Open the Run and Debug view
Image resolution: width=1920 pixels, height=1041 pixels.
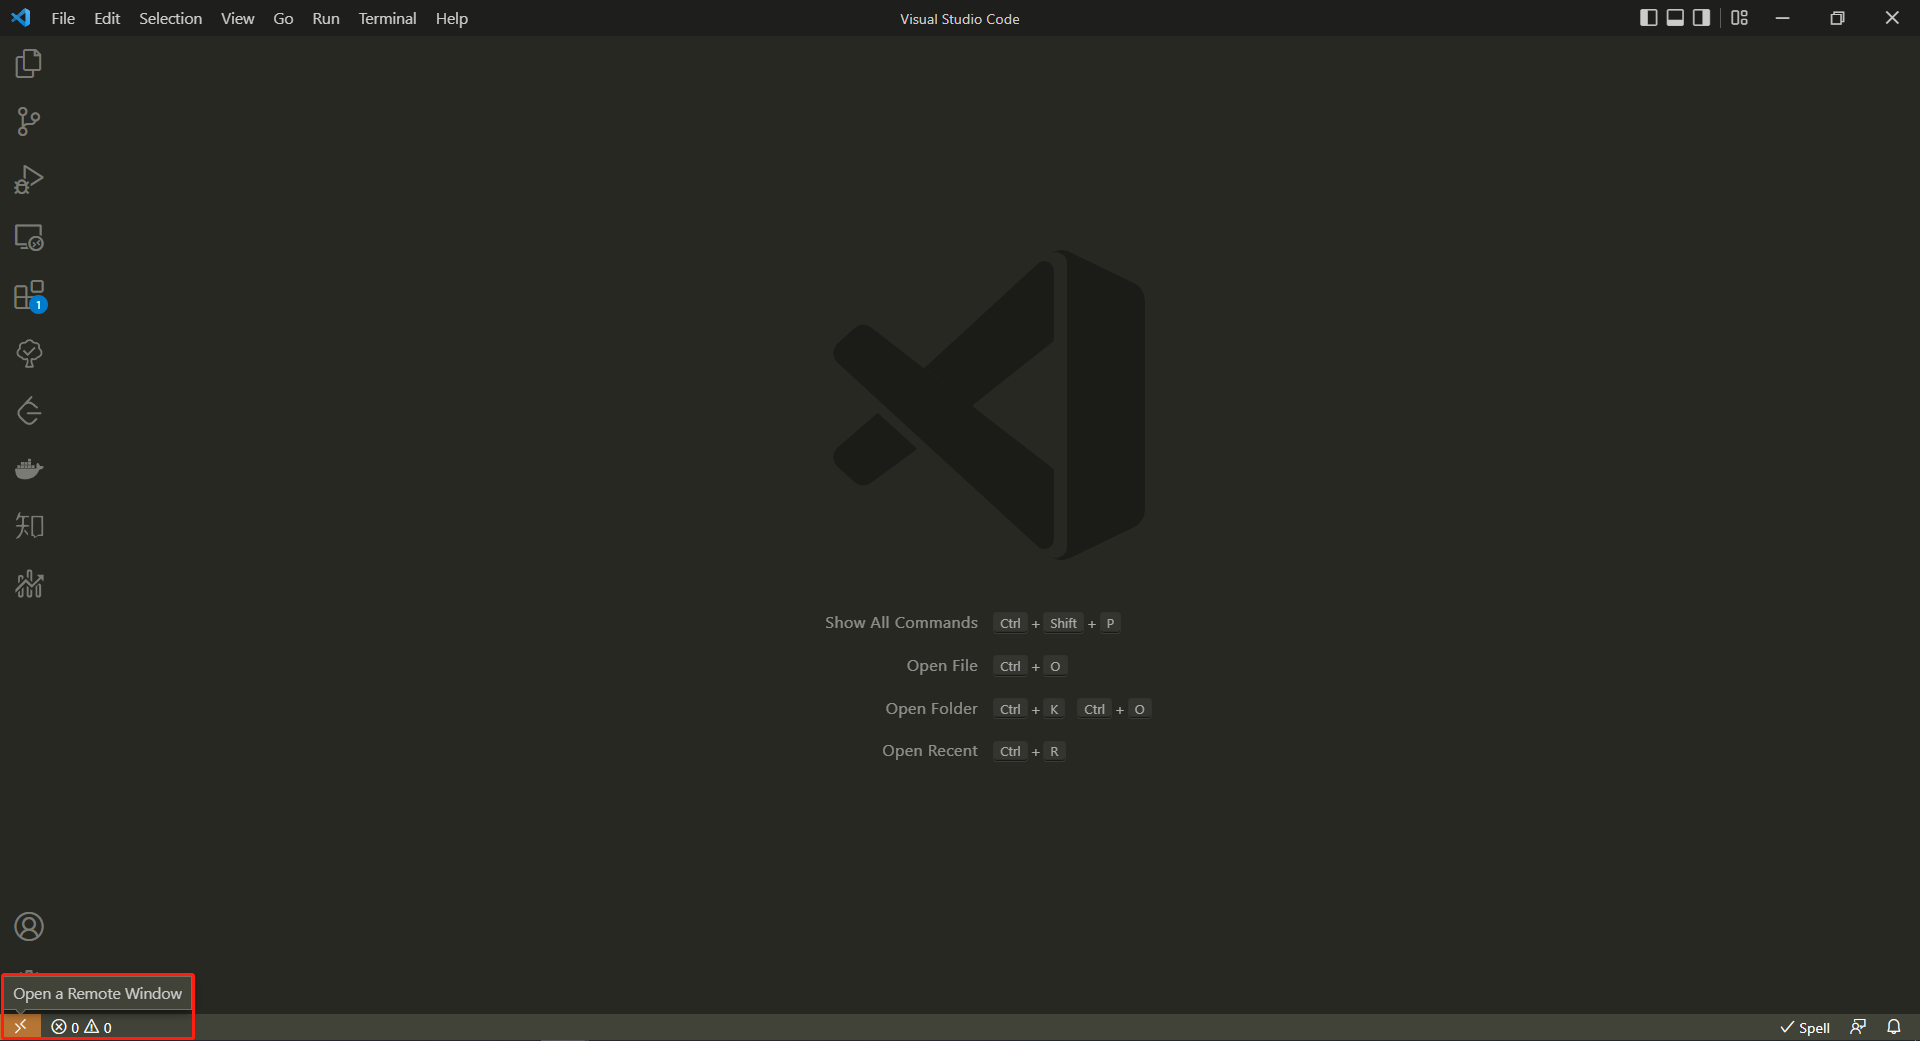coord(29,180)
